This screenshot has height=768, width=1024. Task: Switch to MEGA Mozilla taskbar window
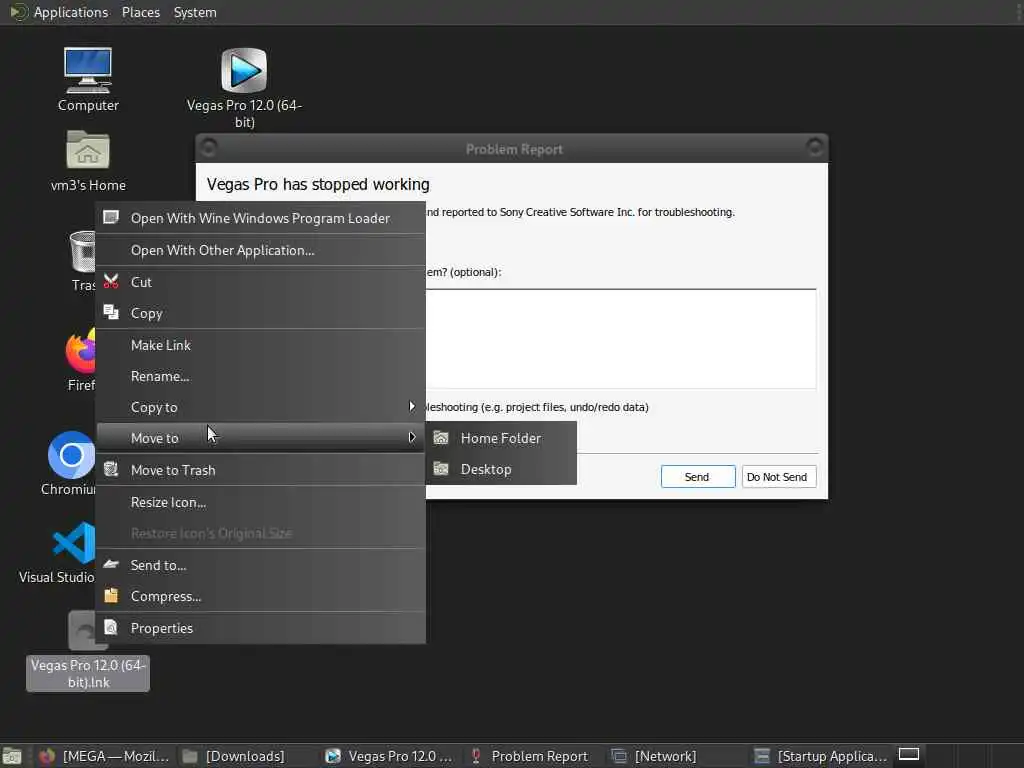tap(104, 756)
